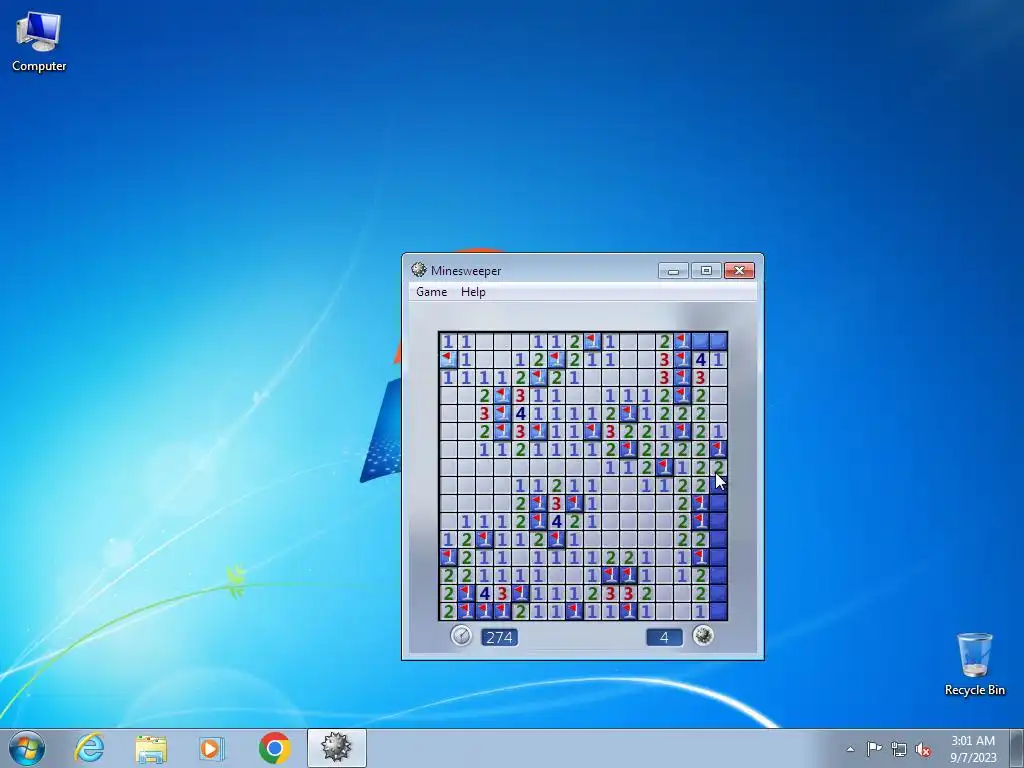
Task: Click the flag directly below the top-left corner cell
Action: coord(448,359)
